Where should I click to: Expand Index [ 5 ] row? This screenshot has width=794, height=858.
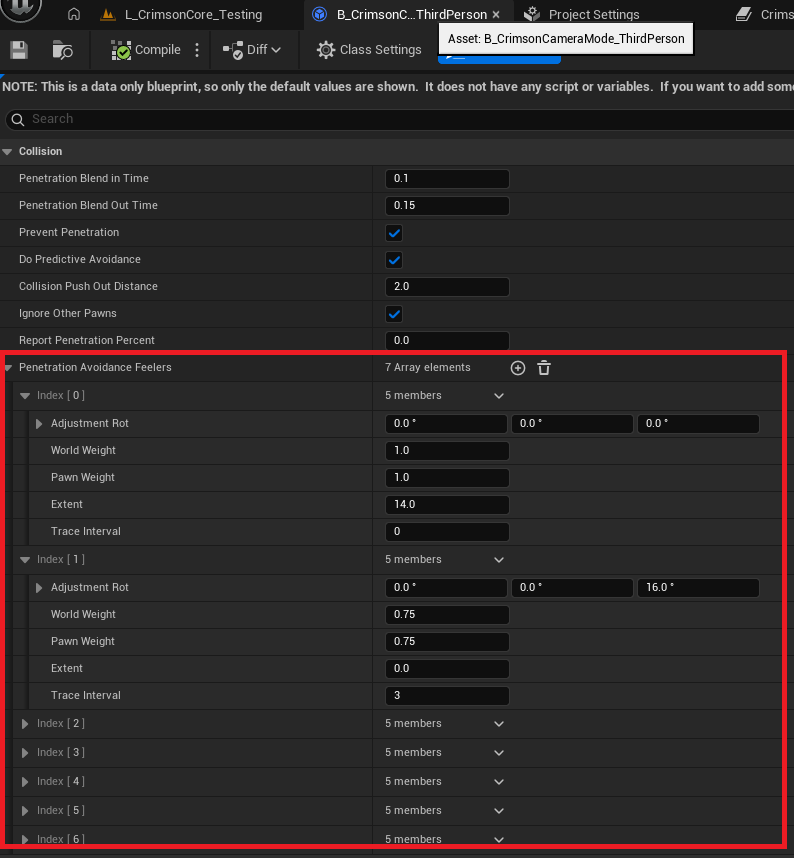25,811
